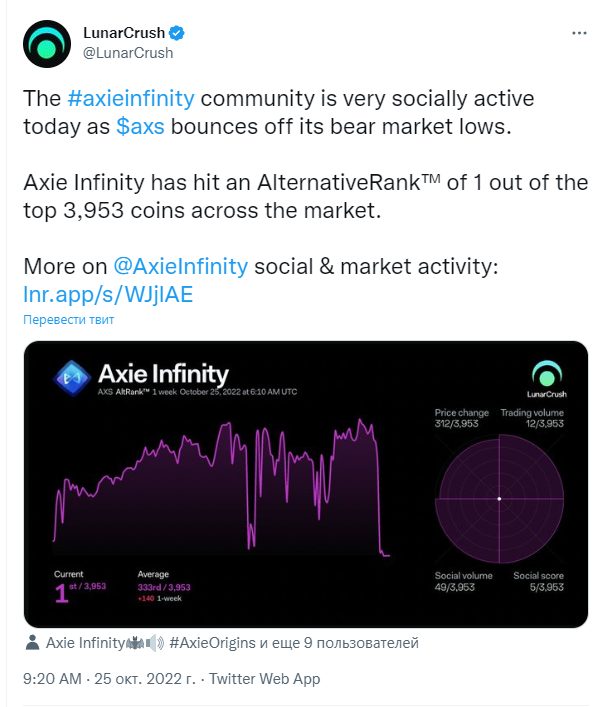Click the blue verified badge
The width and height of the screenshot is (604, 707).
(177, 33)
